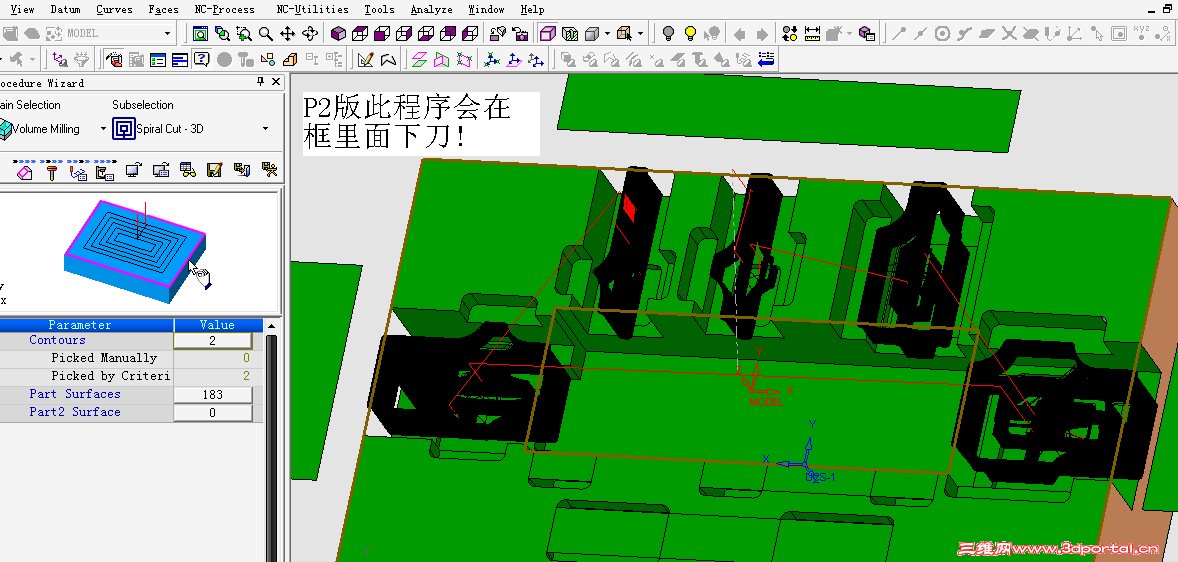
Task: Open the Analyze menu
Action: [x=432, y=10]
